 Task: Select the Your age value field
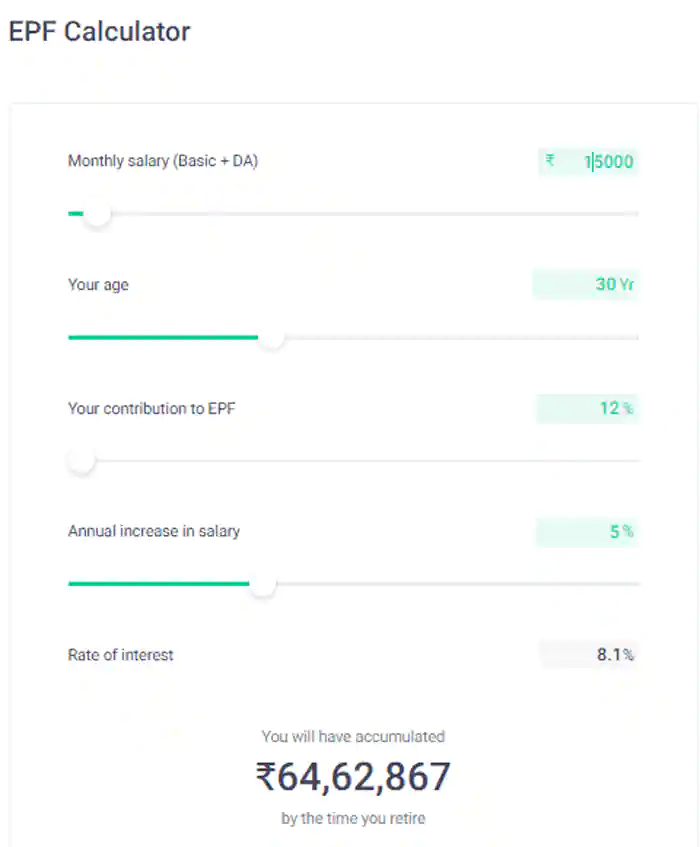[586, 285]
